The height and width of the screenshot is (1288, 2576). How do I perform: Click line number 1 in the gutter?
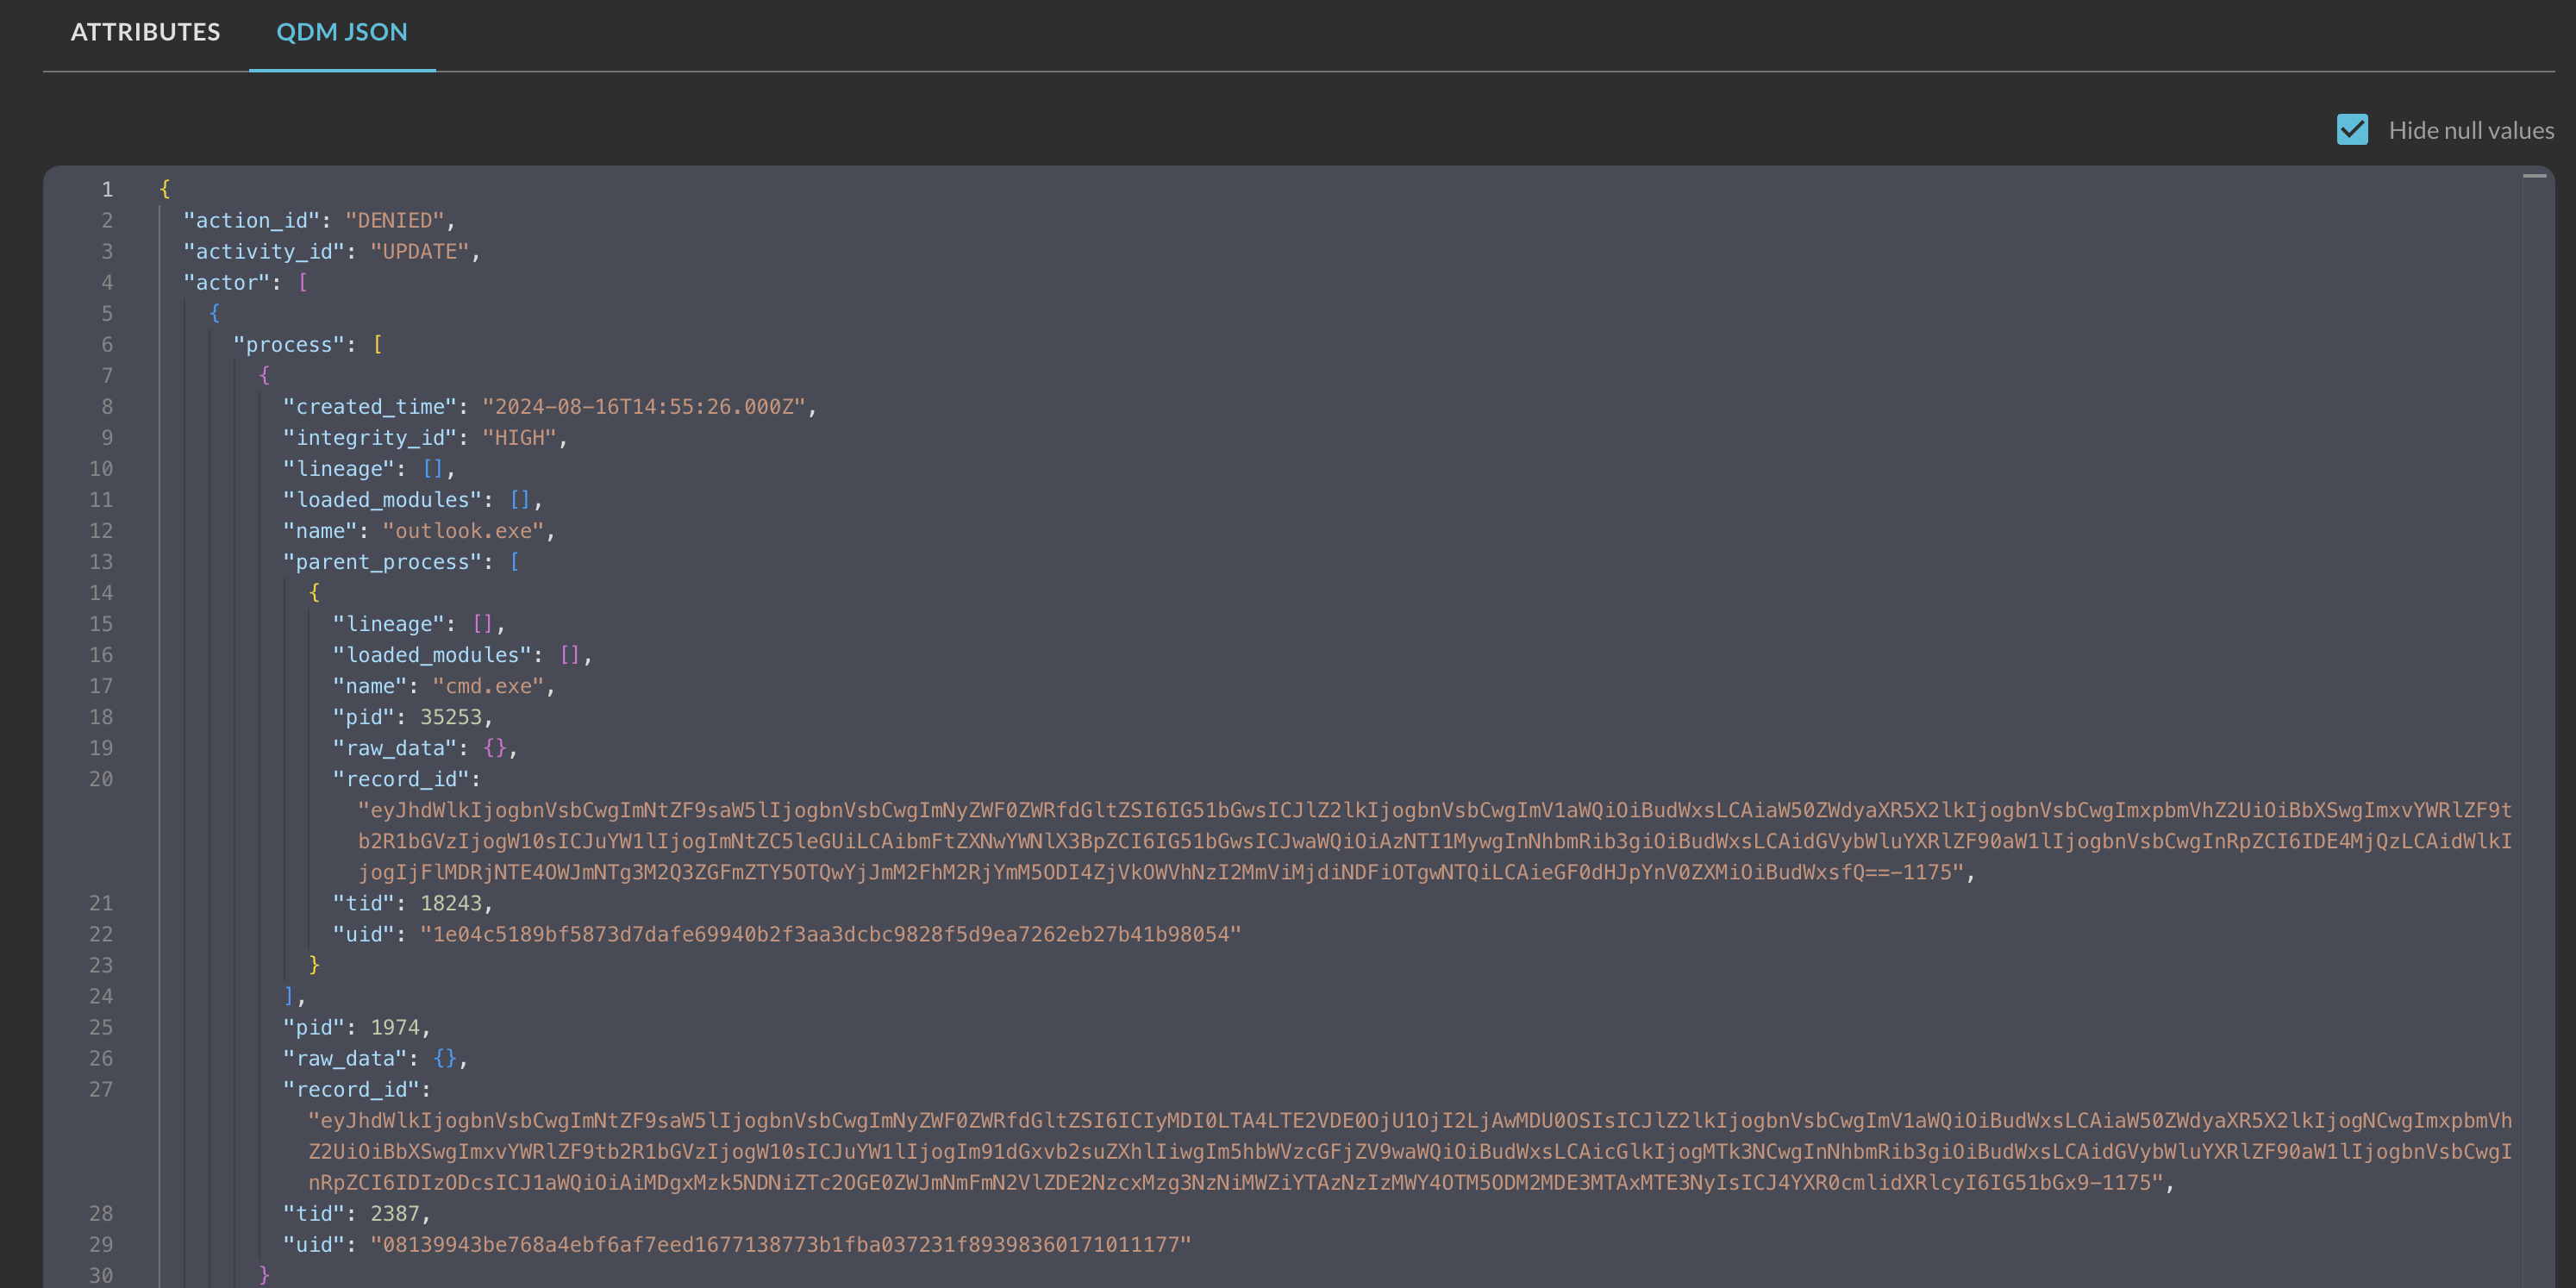(107, 189)
